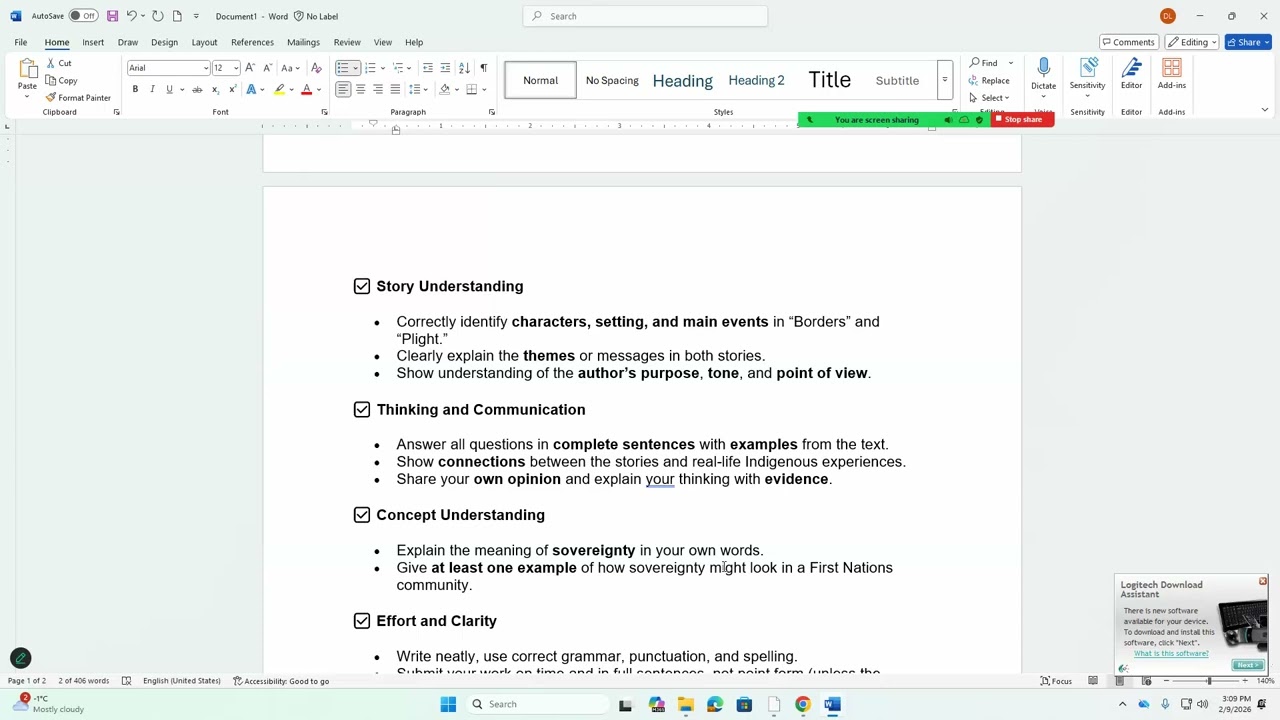Click the word count in status bar
This screenshot has height=720, width=1280.
[x=84, y=681]
